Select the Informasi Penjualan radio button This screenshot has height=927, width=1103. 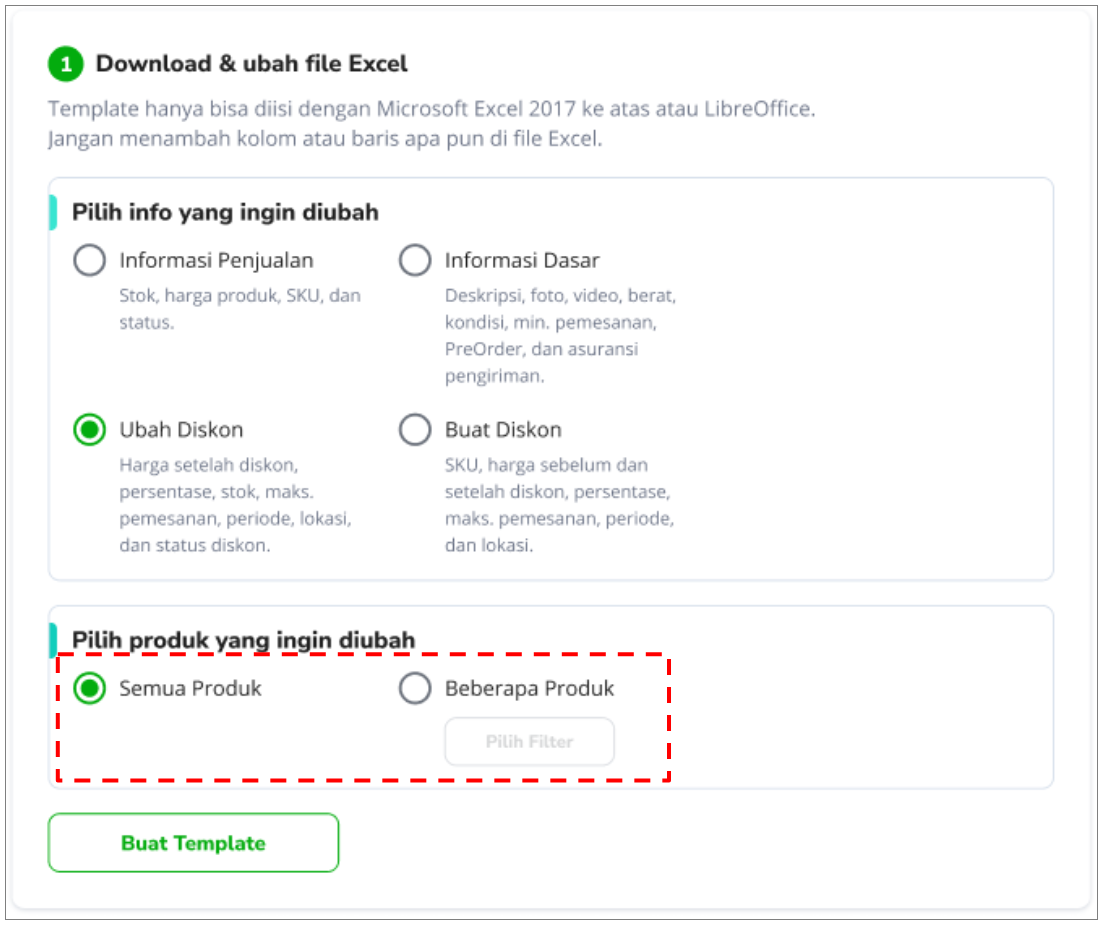click(x=89, y=260)
